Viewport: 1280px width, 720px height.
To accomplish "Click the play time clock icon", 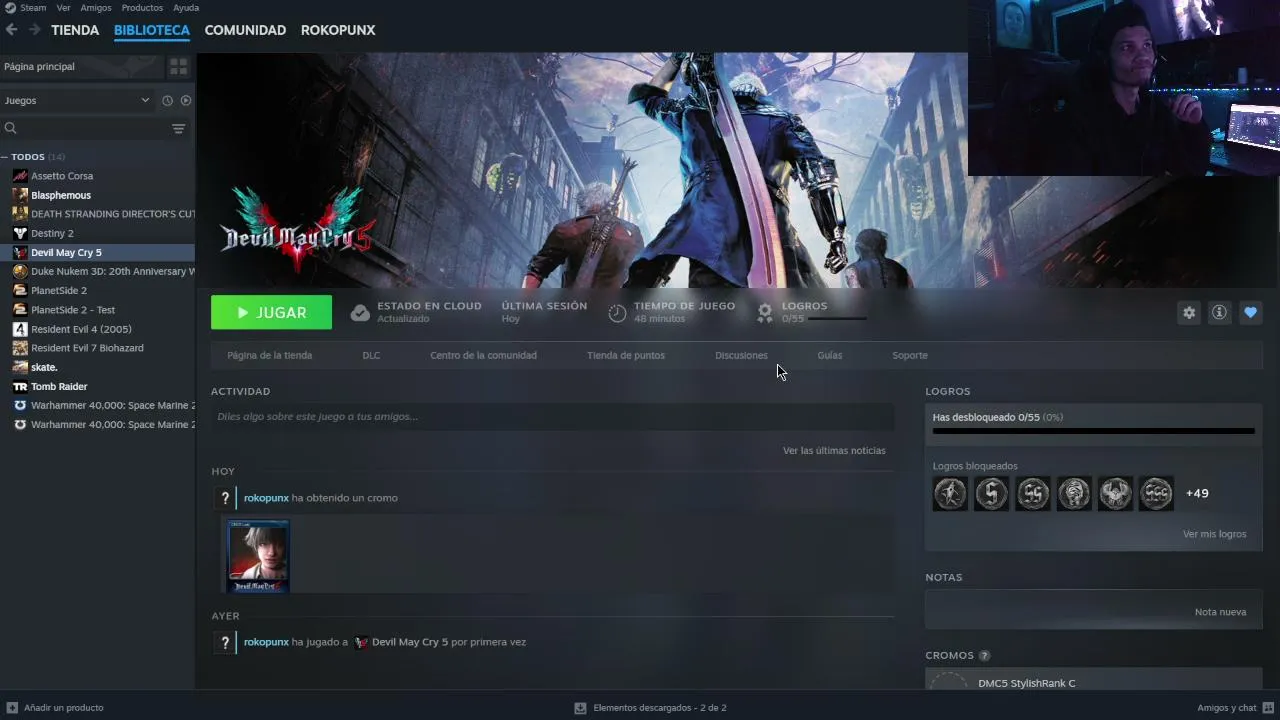I will 617,313.
